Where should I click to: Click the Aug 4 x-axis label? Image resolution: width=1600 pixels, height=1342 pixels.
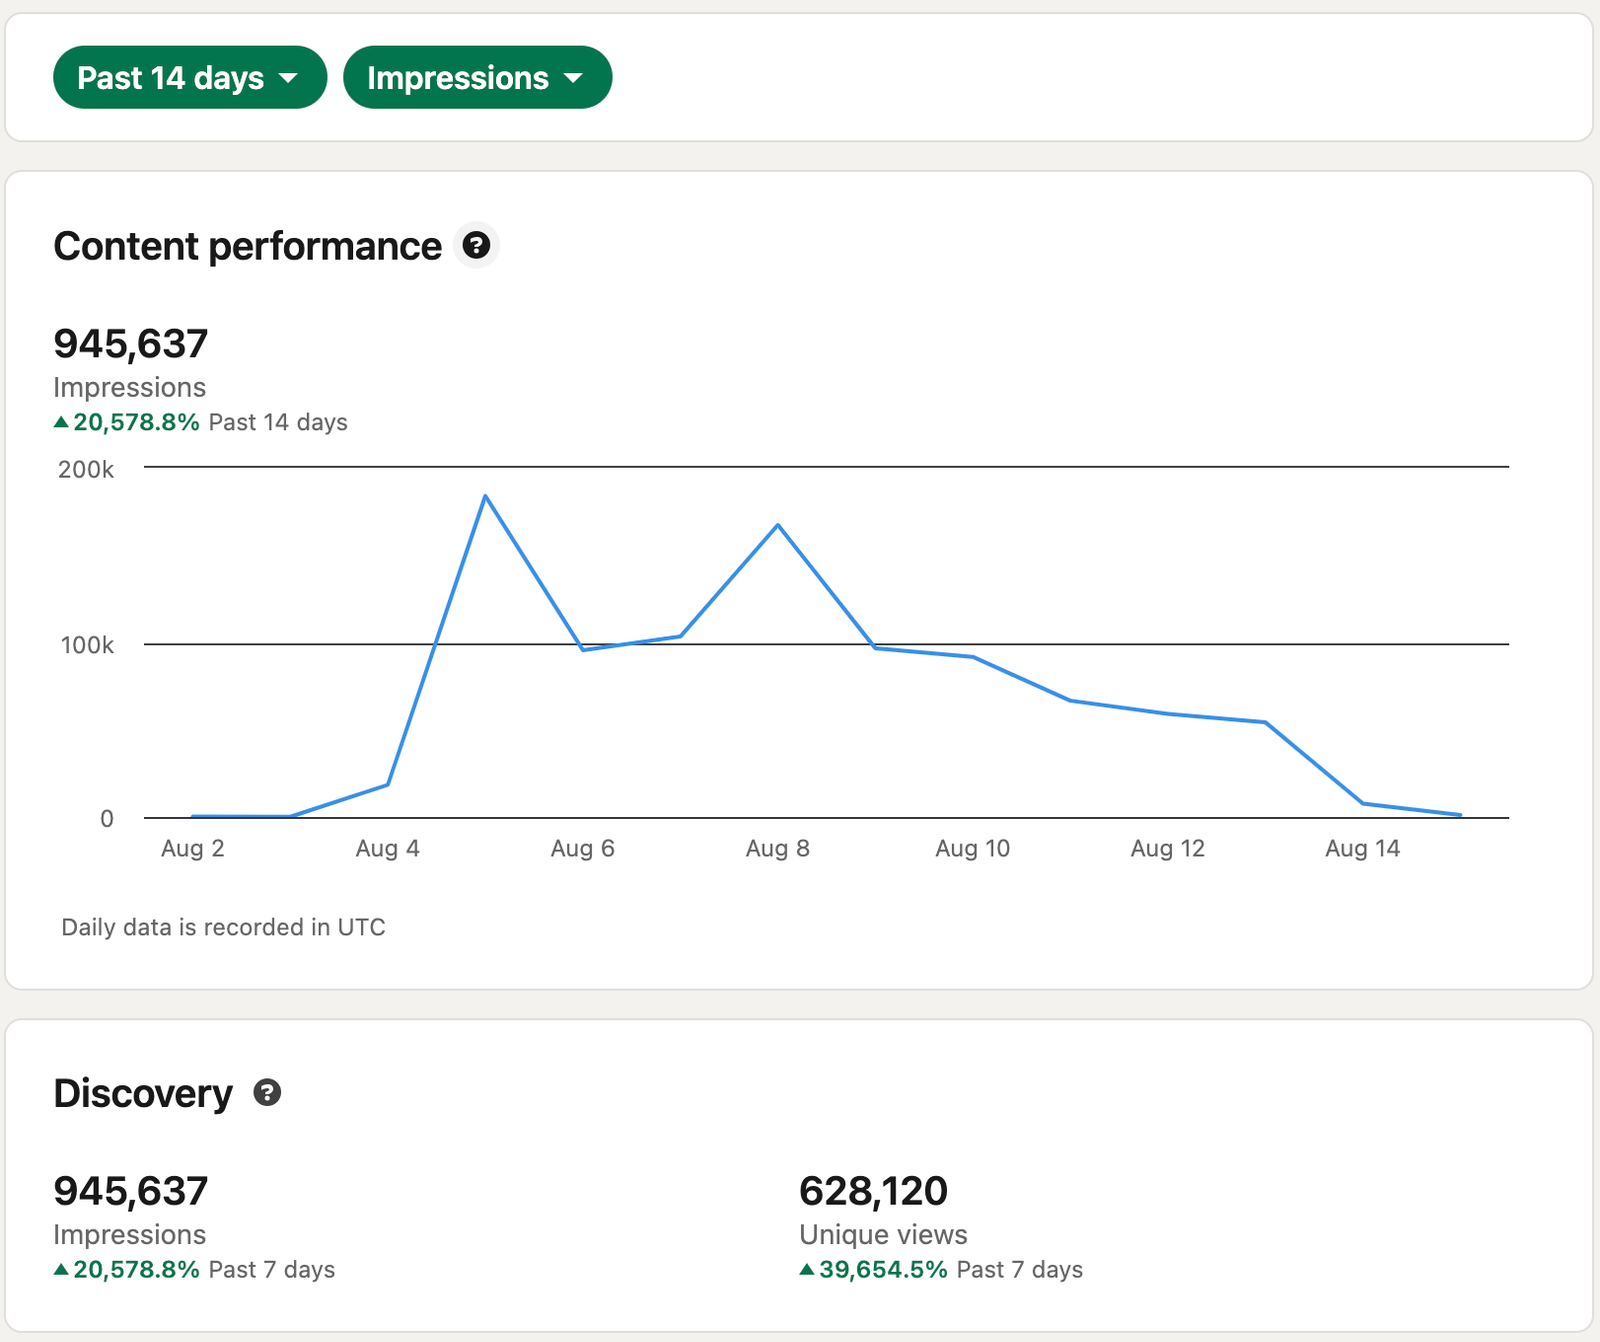coord(388,848)
